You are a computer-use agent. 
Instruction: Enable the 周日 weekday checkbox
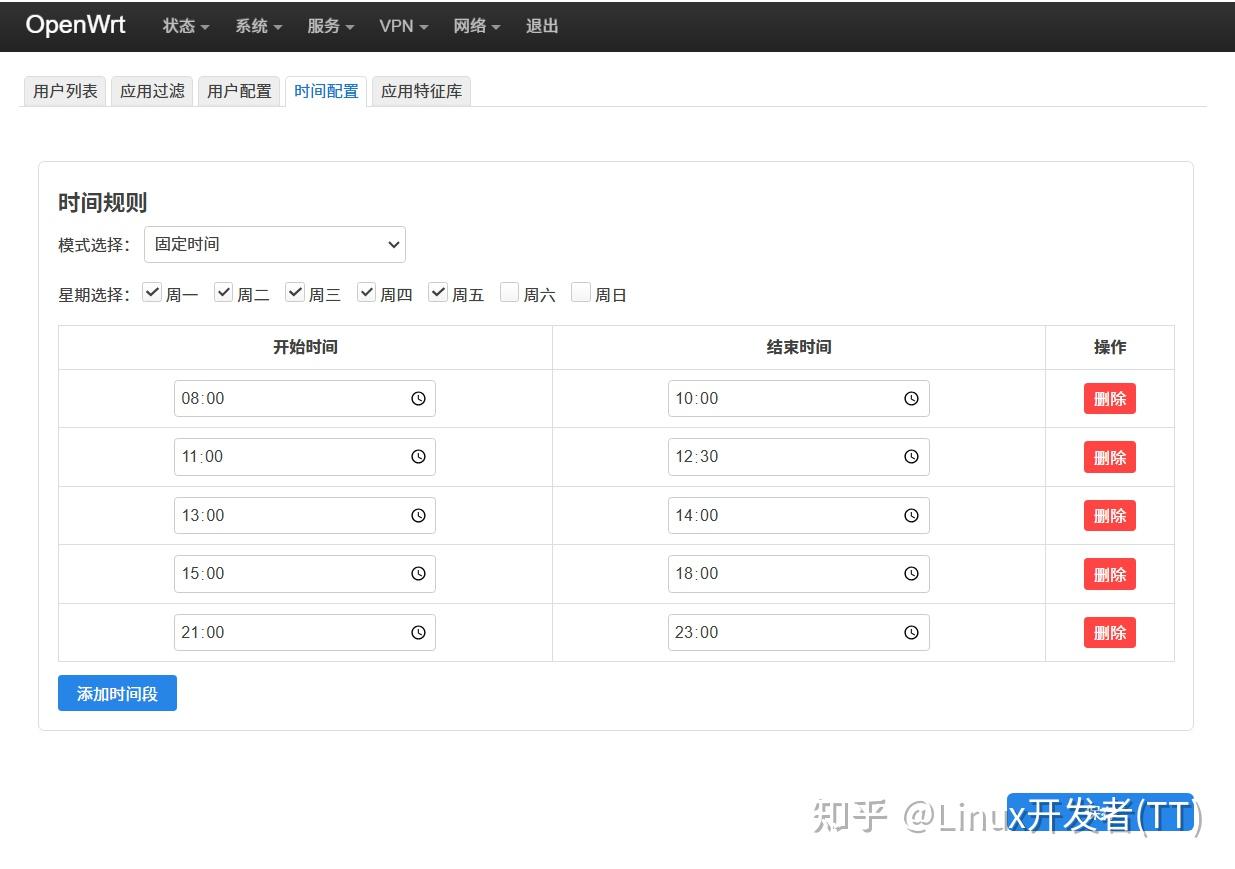(x=581, y=292)
